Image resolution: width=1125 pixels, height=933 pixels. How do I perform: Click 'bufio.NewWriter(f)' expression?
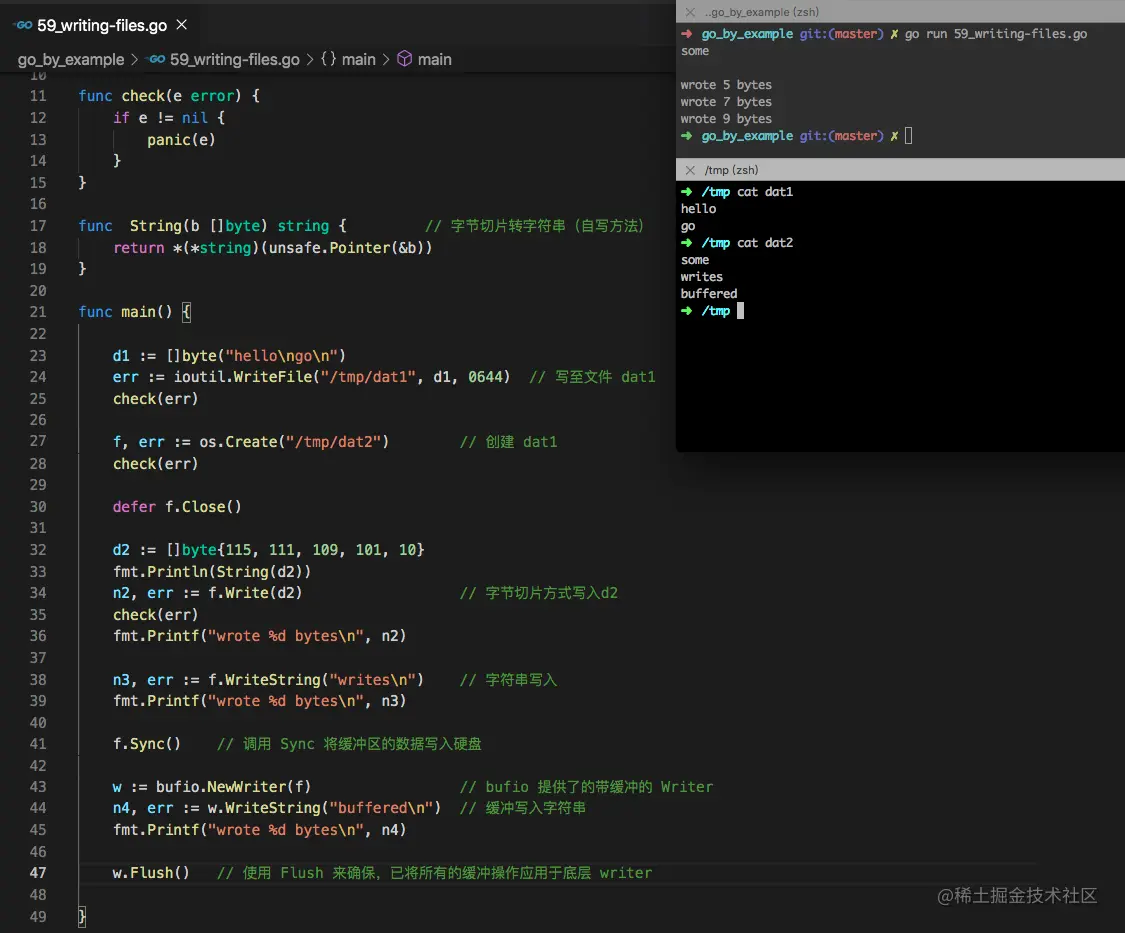233,787
